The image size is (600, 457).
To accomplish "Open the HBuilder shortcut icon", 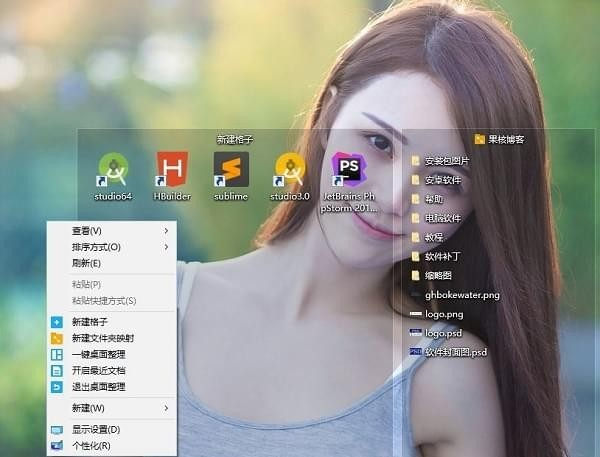I will [172, 172].
